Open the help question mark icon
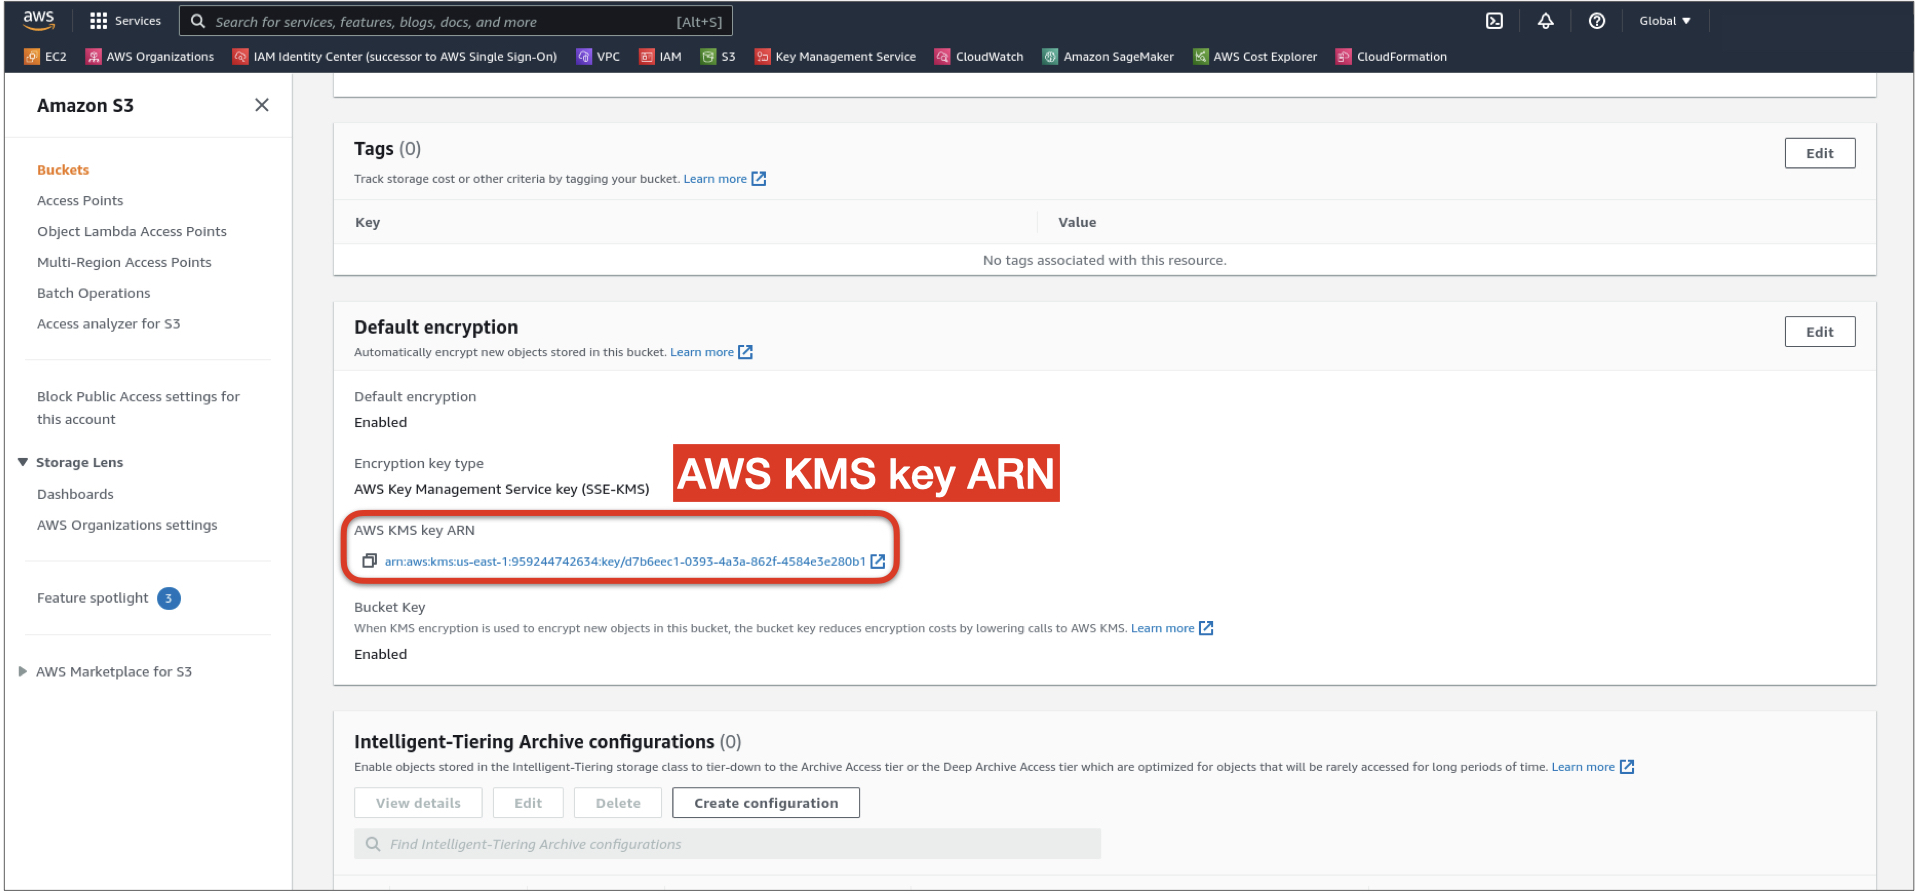This screenshot has height=894, width=1918. click(x=1597, y=21)
